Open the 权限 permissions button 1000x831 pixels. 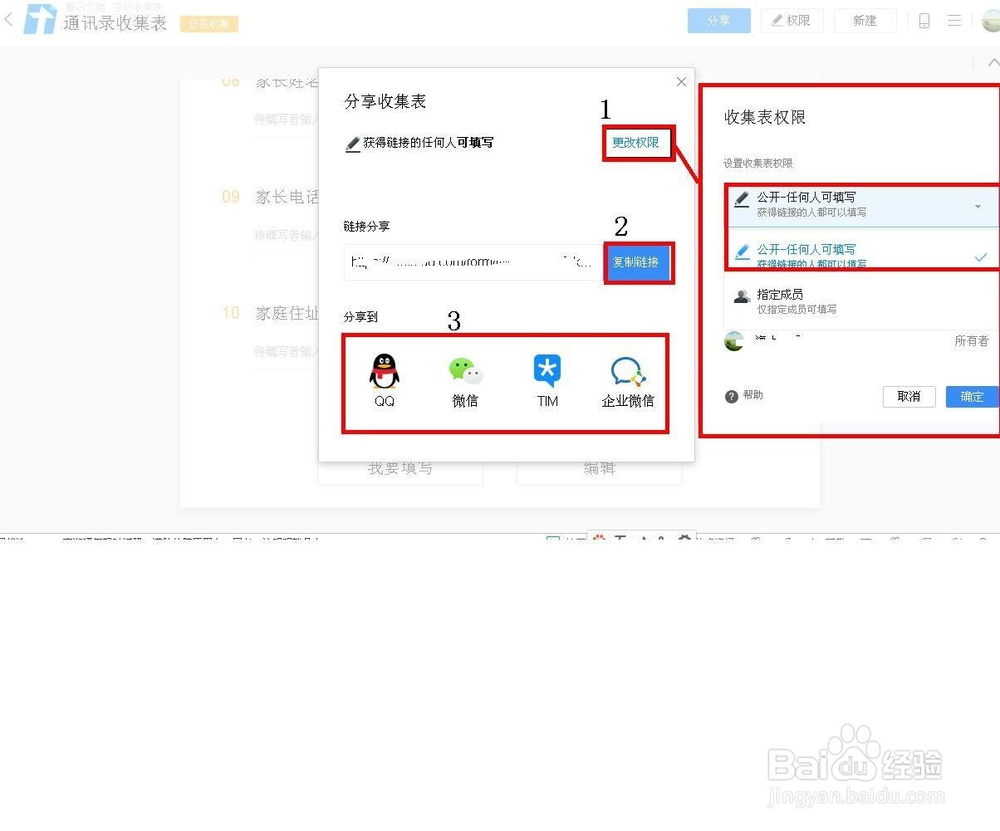(x=791, y=20)
